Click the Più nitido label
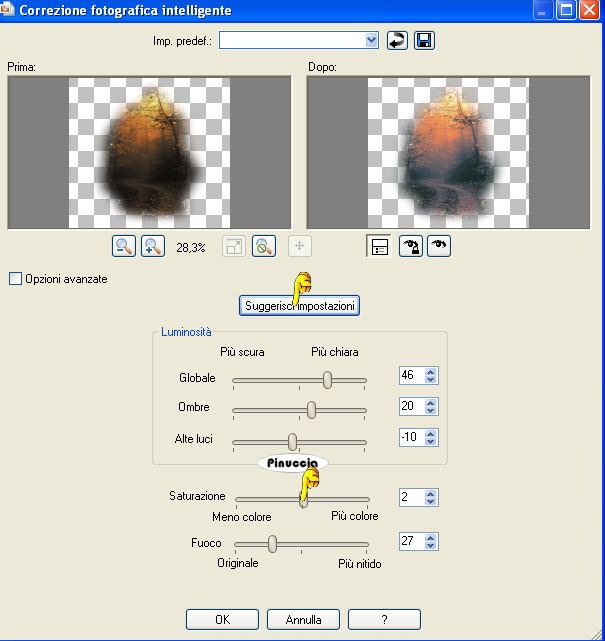Image resolution: width=605 pixels, height=641 pixels. (x=360, y=564)
